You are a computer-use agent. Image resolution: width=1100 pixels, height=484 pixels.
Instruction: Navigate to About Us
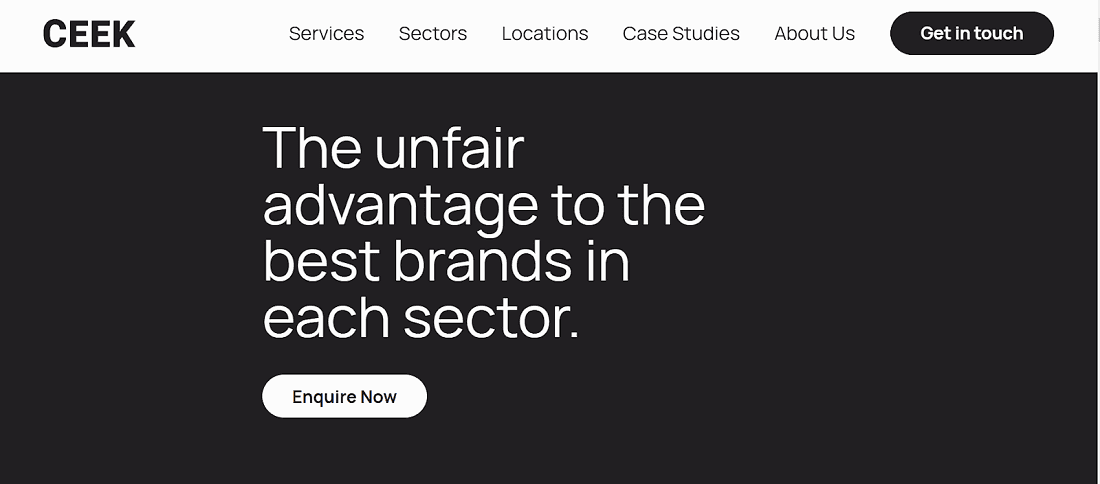coord(814,34)
